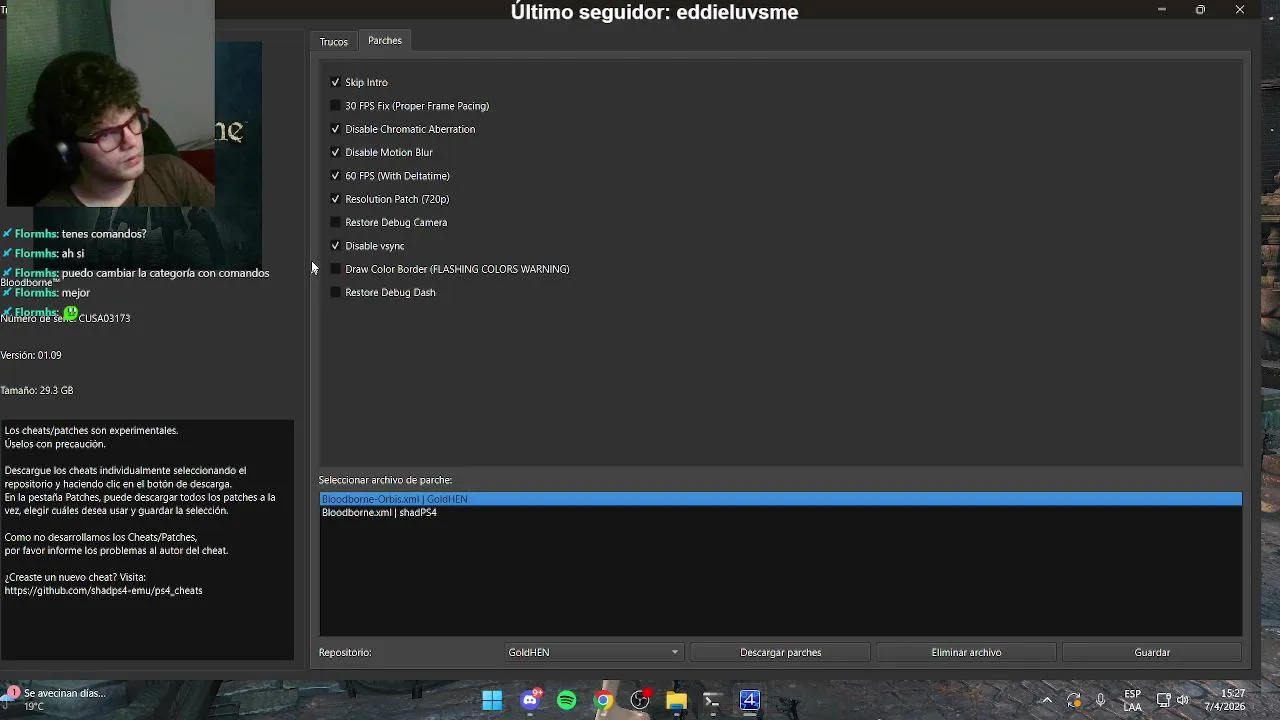Click the ps4_cheats GitHub URL text
The height and width of the screenshot is (720, 1280).
click(x=103, y=590)
